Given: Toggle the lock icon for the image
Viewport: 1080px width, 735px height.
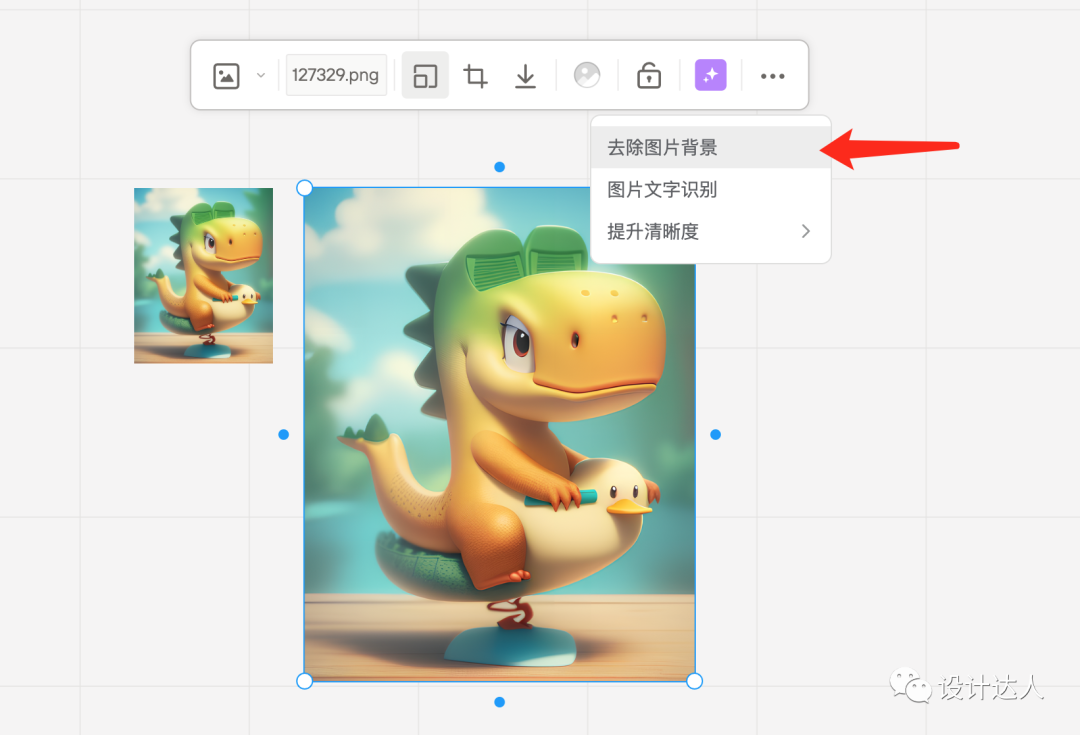Looking at the screenshot, I should click(x=649, y=76).
